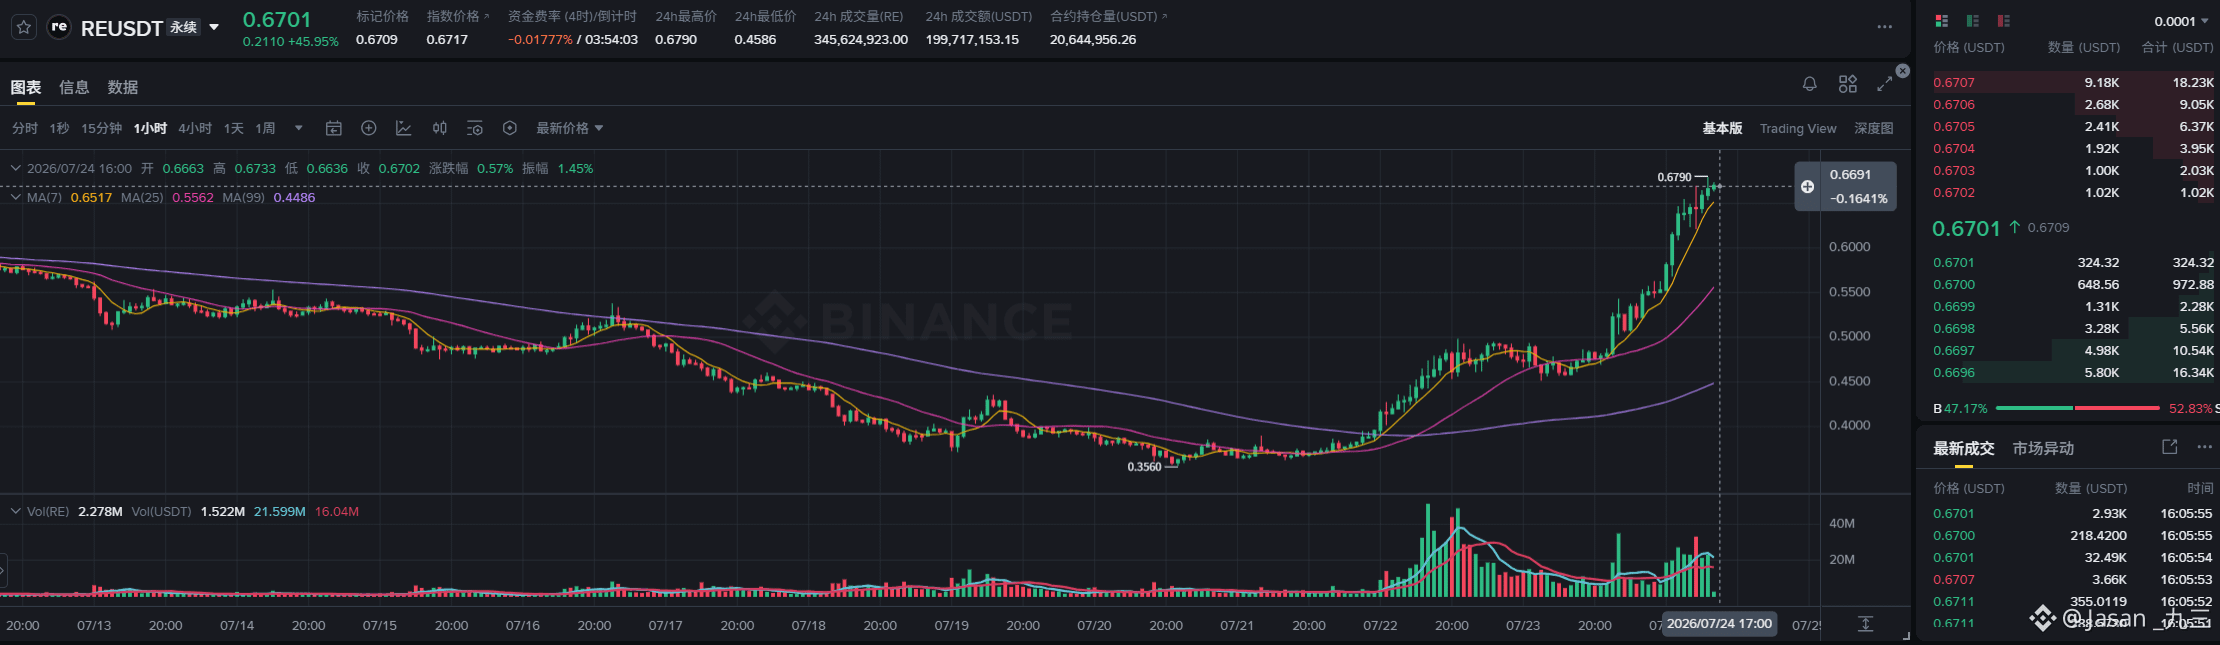
Task: Open the 0.0001 price precision dropdown
Action: coord(2181,21)
